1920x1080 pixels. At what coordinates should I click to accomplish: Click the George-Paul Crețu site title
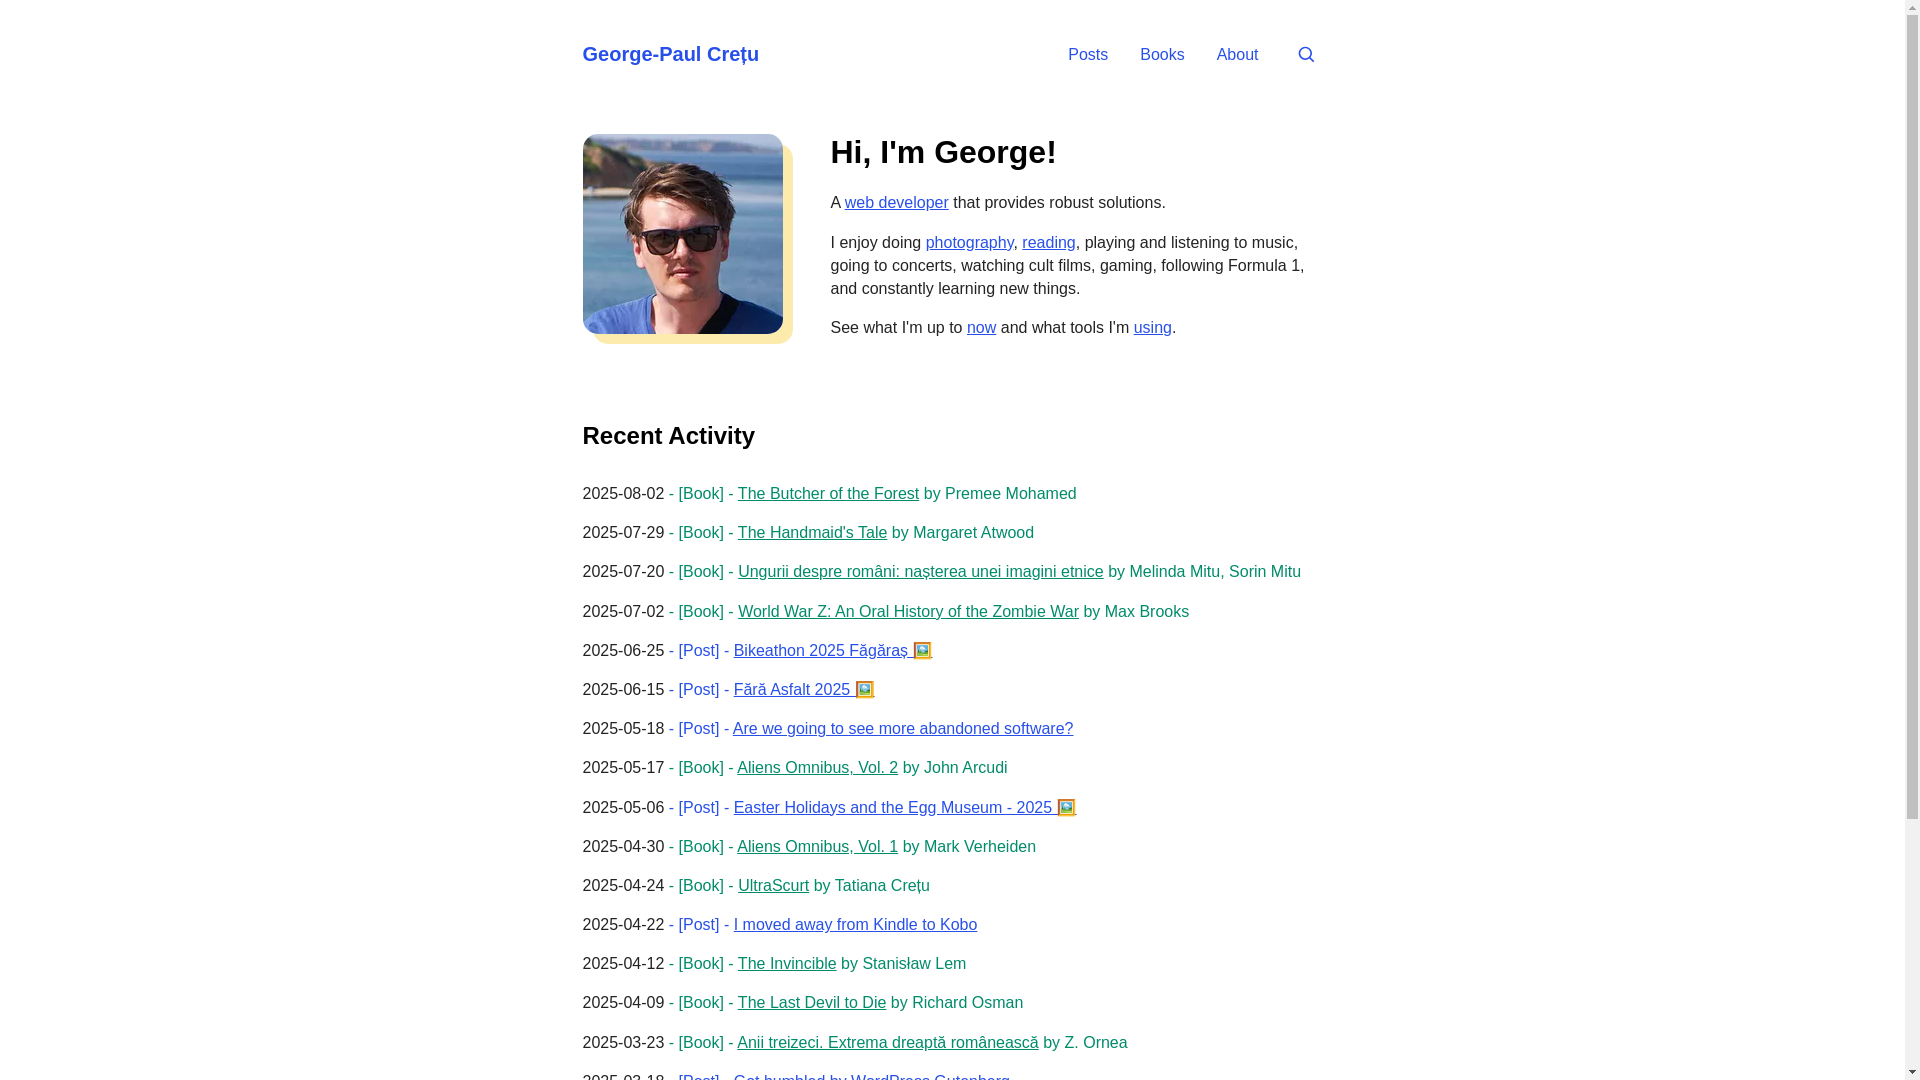pyautogui.click(x=670, y=54)
